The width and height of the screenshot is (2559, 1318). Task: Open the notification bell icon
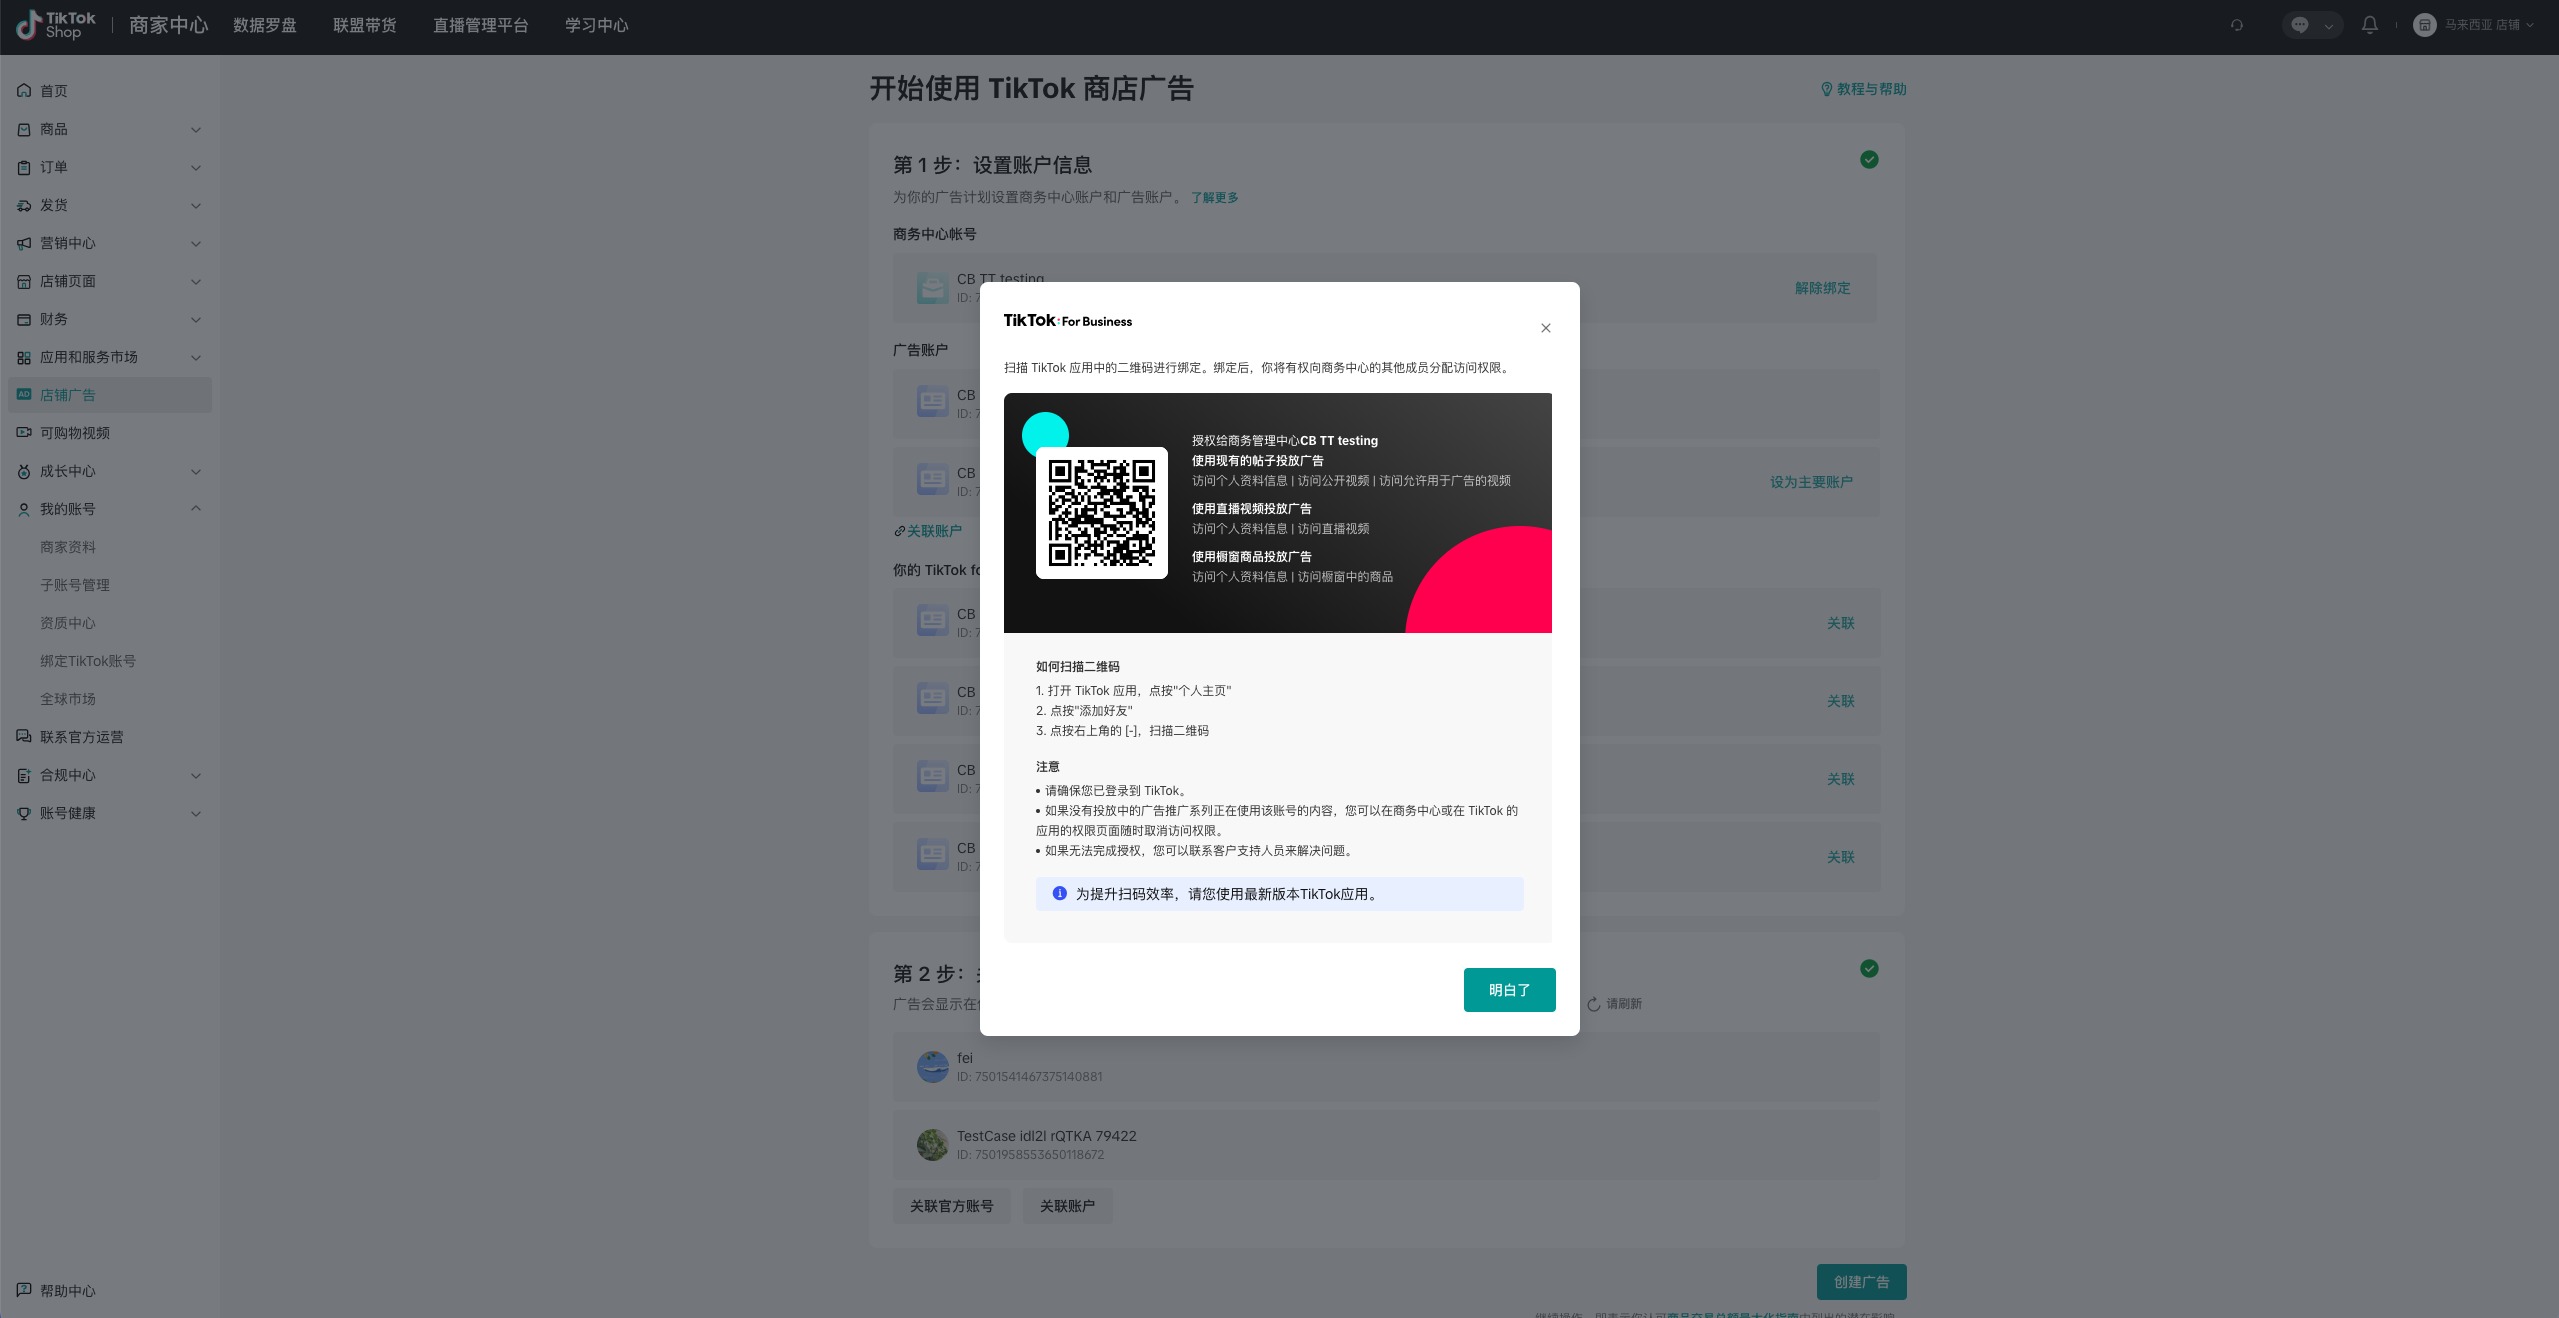coord(2369,25)
